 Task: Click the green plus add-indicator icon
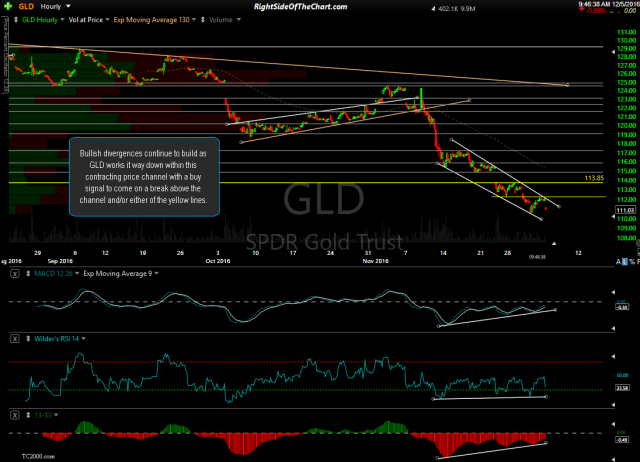pos(8,6)
